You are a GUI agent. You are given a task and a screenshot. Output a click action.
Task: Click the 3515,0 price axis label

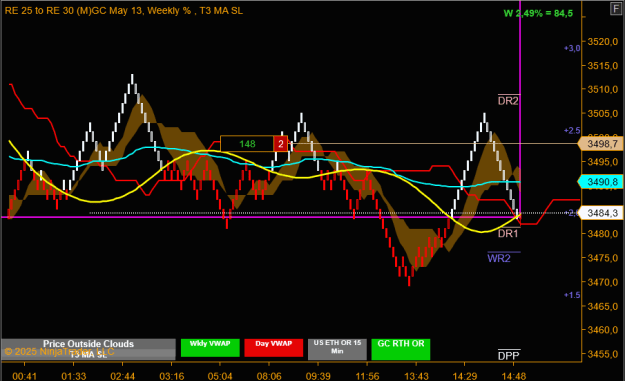point(603,65)
